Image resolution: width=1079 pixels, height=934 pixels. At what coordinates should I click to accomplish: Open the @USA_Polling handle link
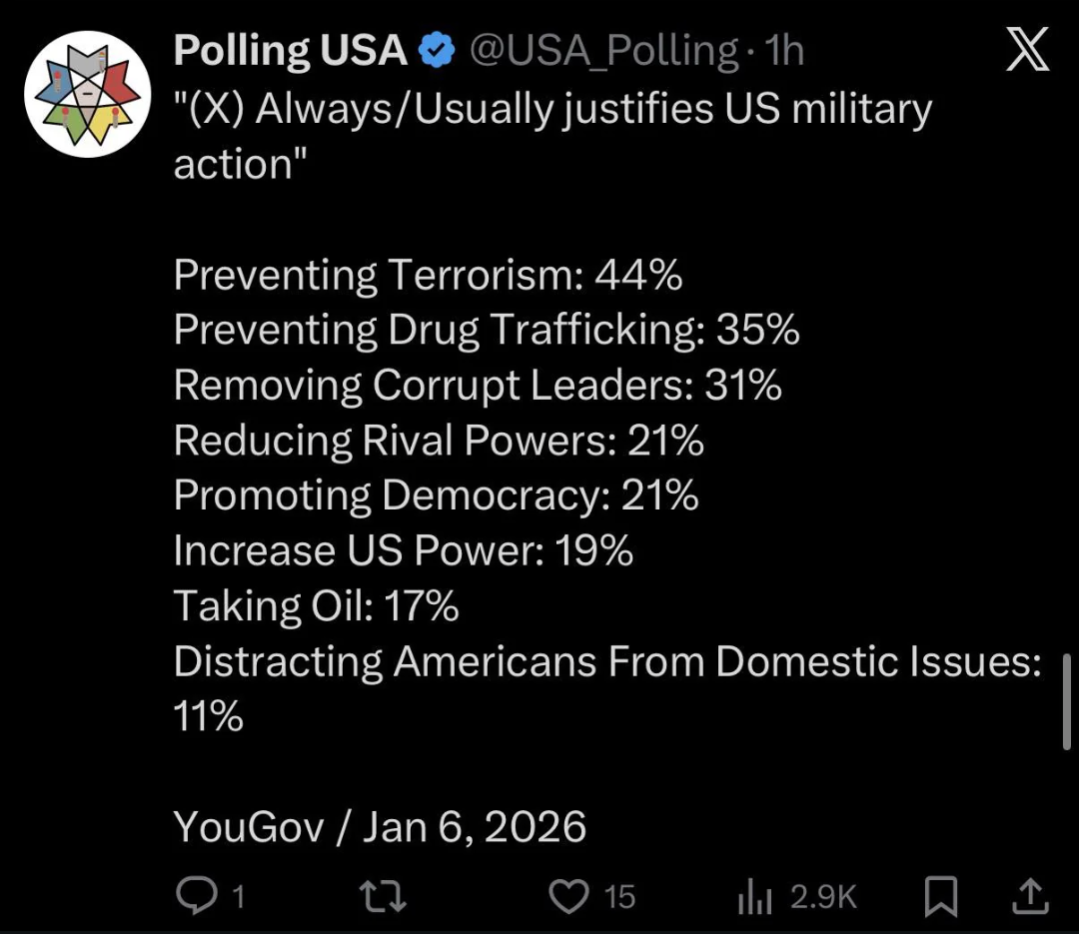(605, 50)
